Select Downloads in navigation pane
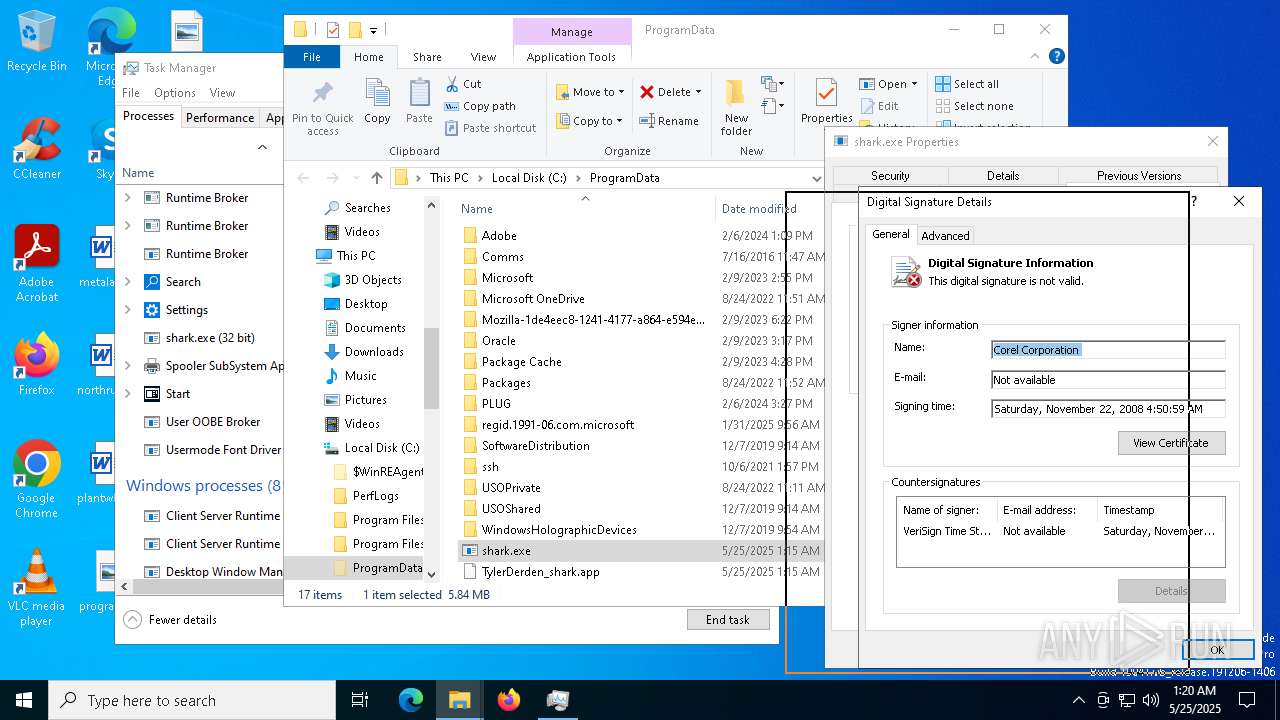1280x720 pixels. tap(363, 352)
